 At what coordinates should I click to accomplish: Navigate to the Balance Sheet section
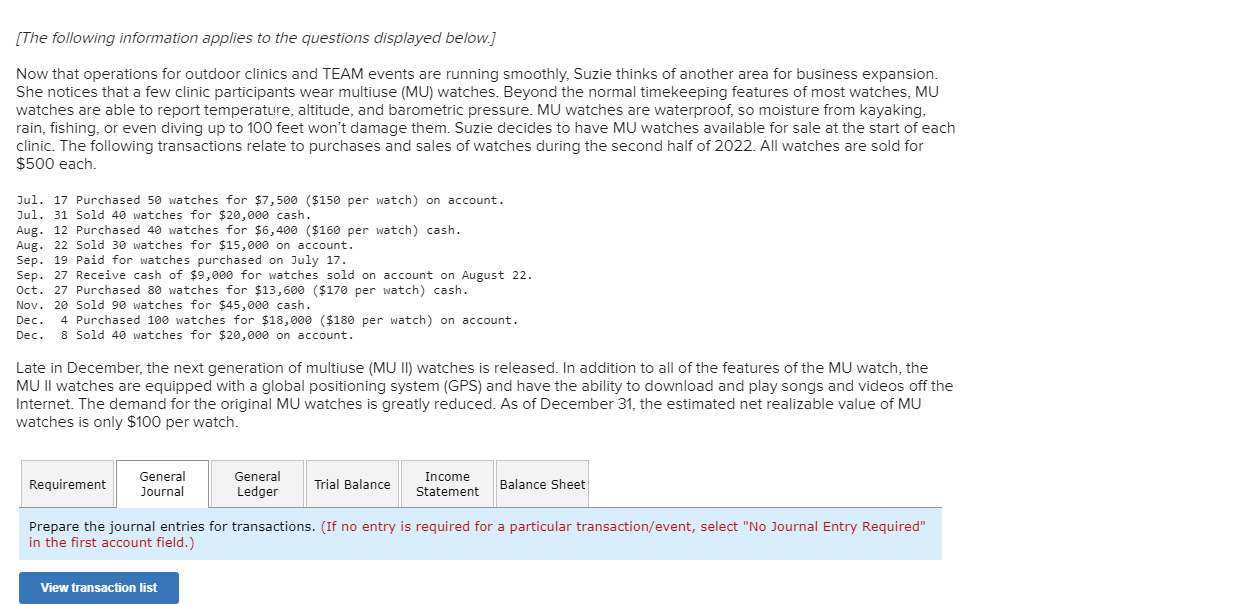click(x=542, y=484)
